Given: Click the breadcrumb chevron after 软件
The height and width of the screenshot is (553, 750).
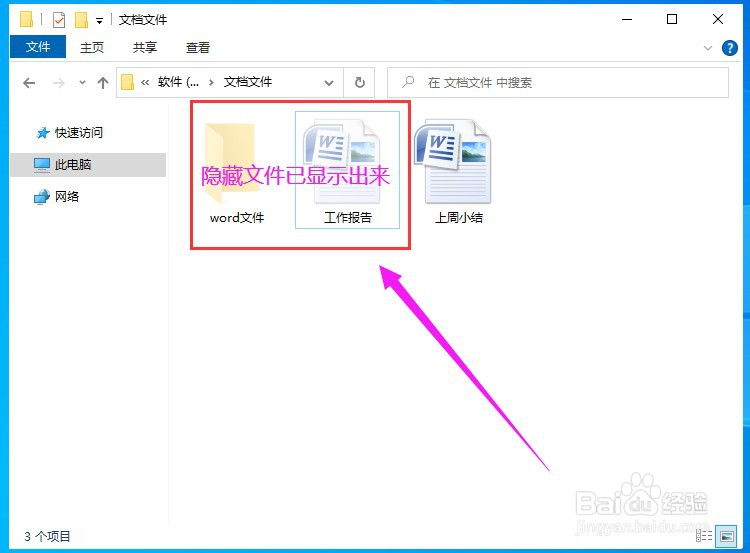Looking at the screenshot, I should click(211, 83).
